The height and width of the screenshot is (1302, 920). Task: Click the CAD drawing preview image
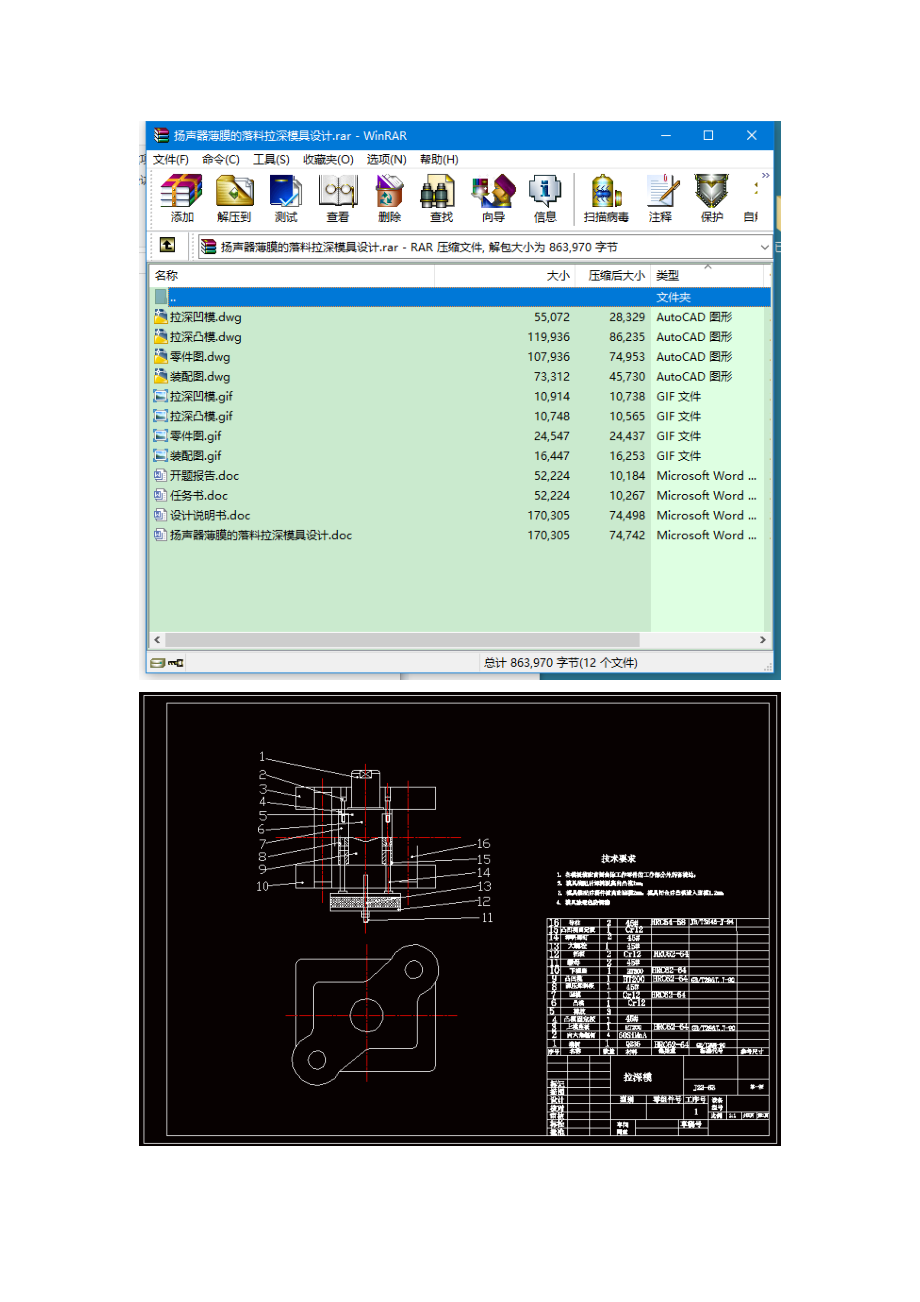(460, 918)
